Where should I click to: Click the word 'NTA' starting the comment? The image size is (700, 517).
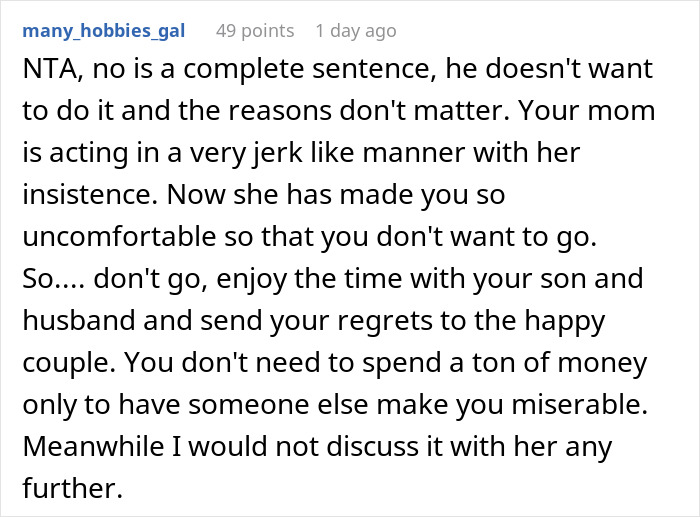coord(43,72)
